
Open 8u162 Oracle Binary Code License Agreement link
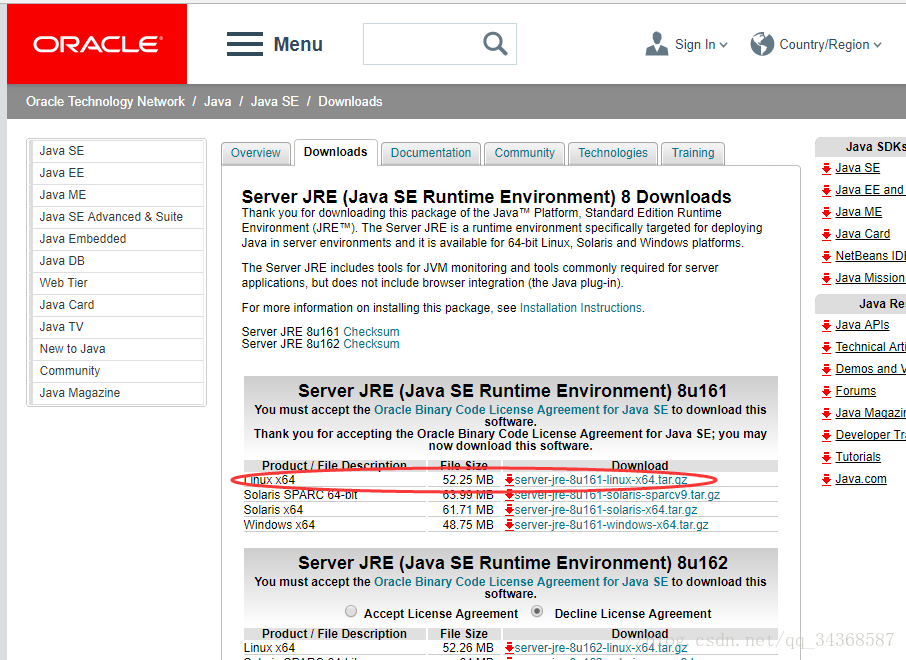click(521, 582)
